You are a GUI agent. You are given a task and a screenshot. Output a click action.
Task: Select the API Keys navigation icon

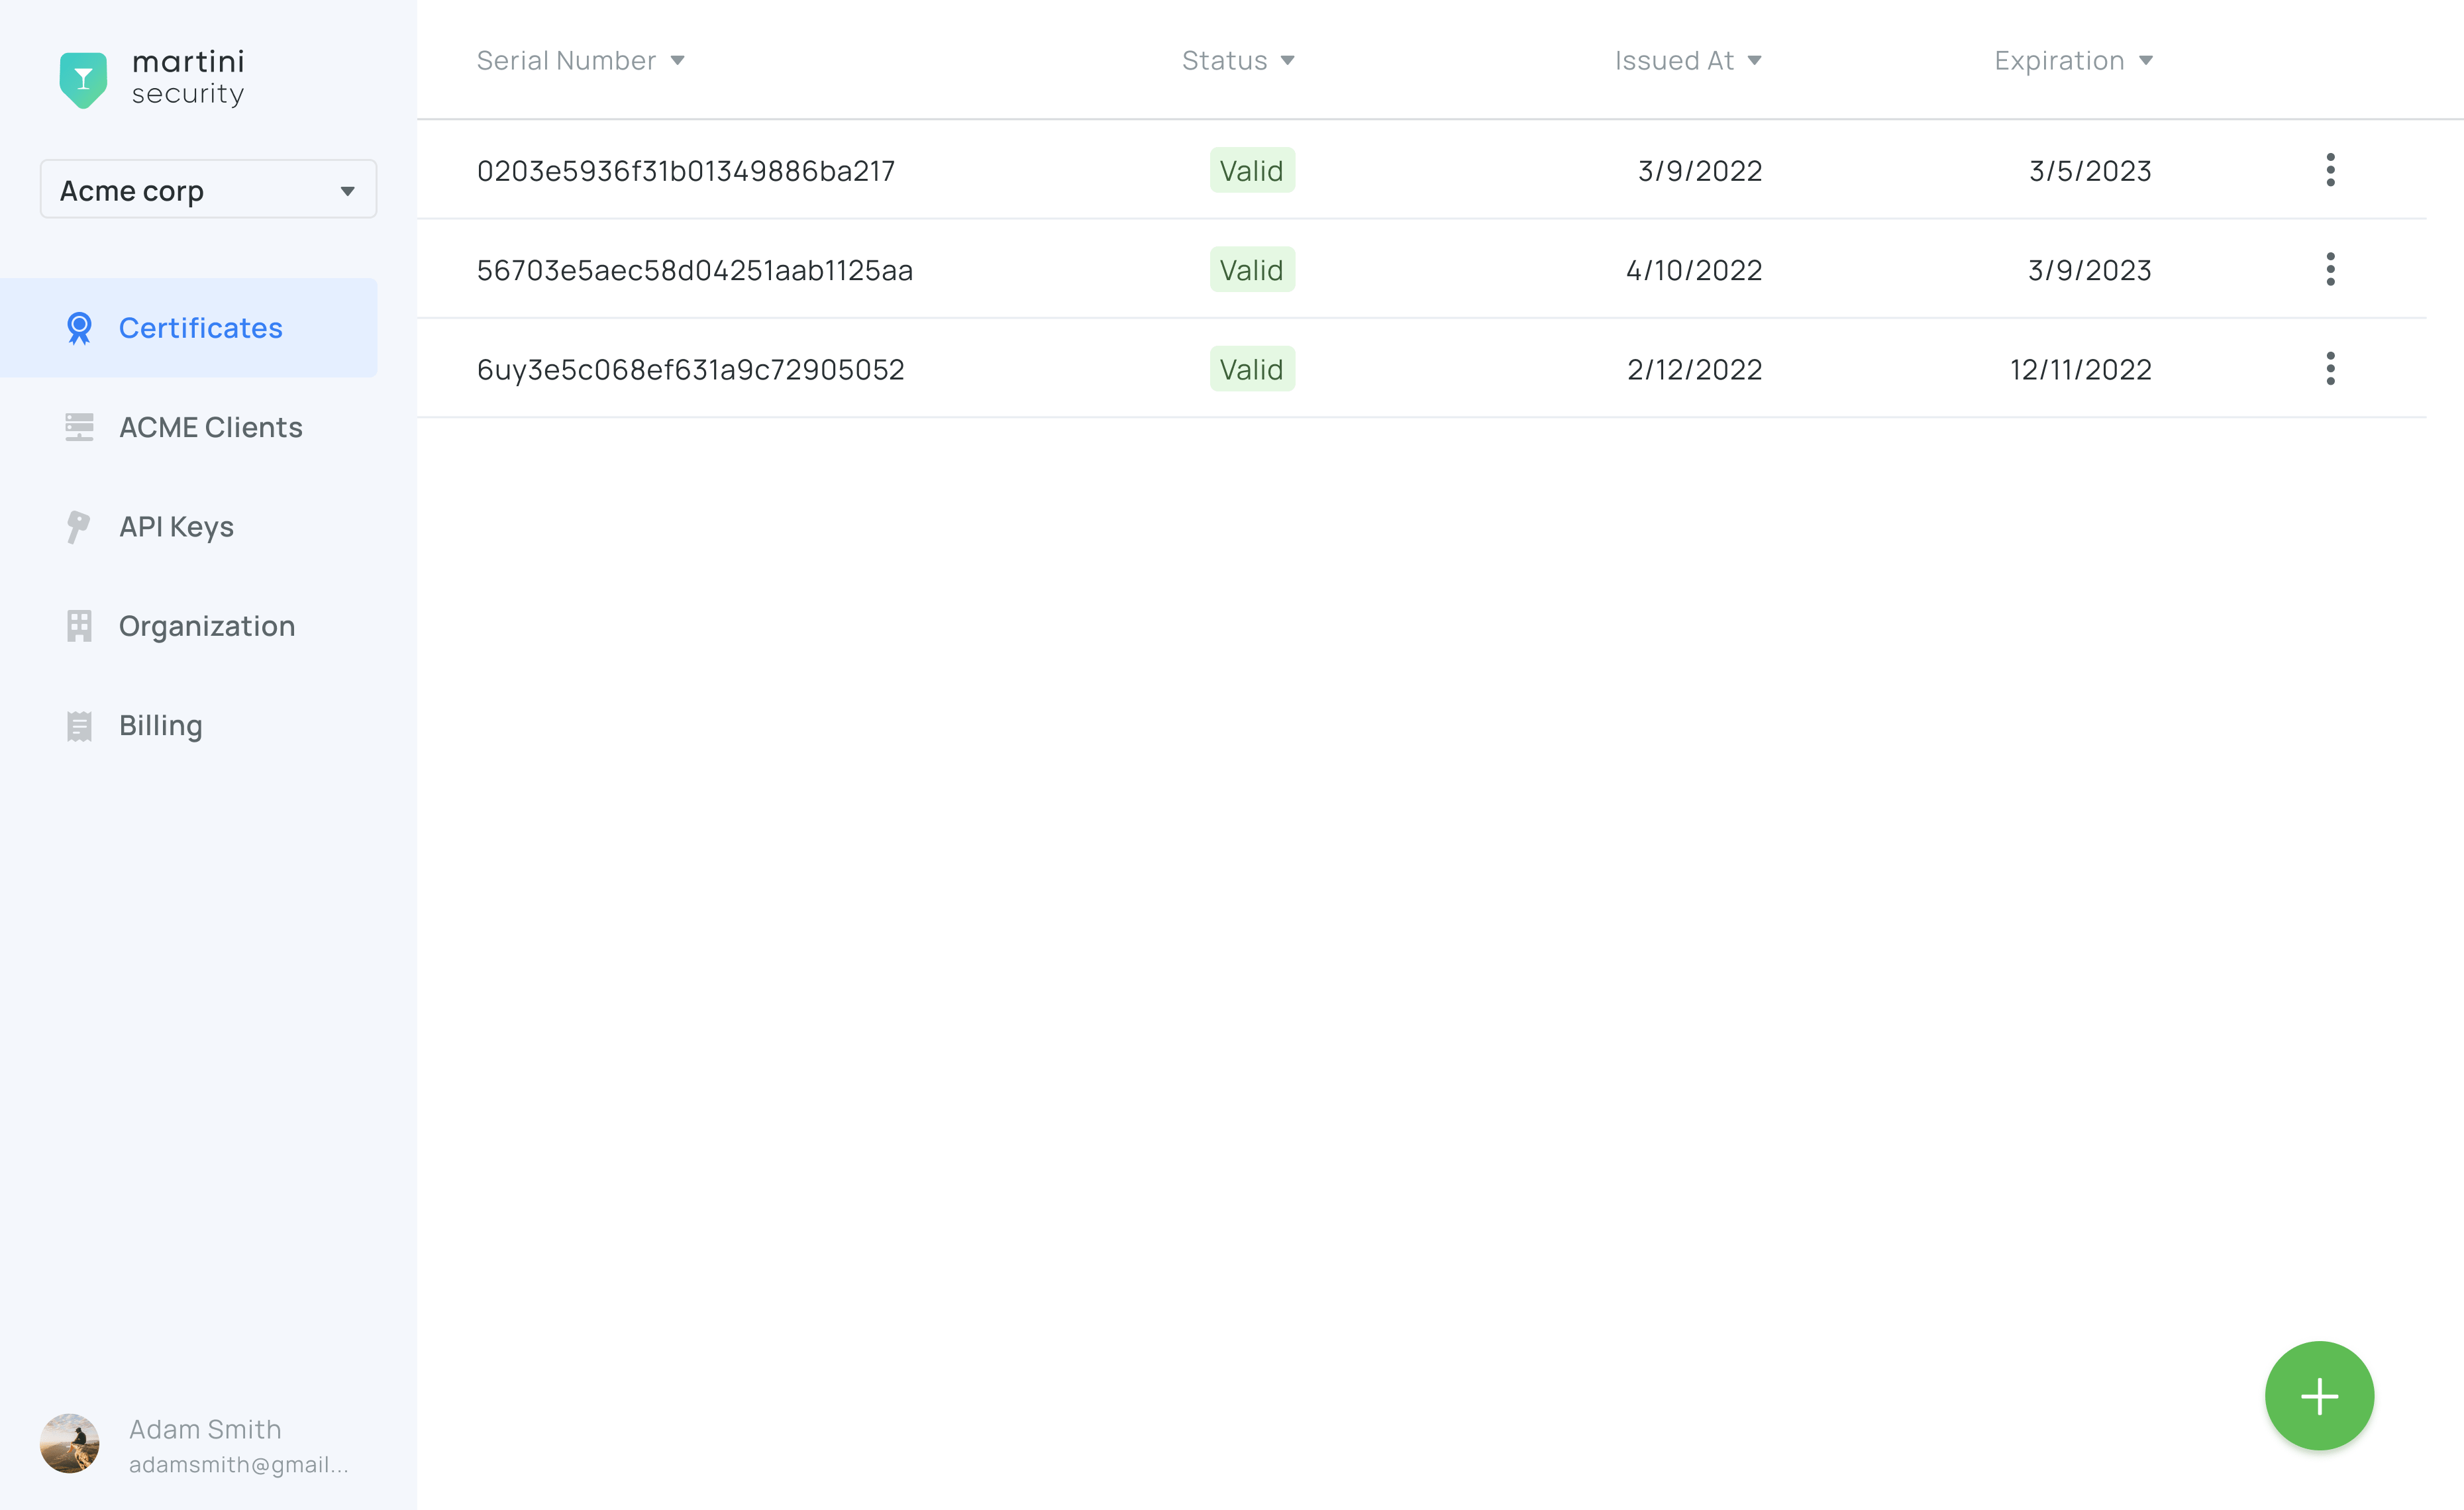coord(79,527)
